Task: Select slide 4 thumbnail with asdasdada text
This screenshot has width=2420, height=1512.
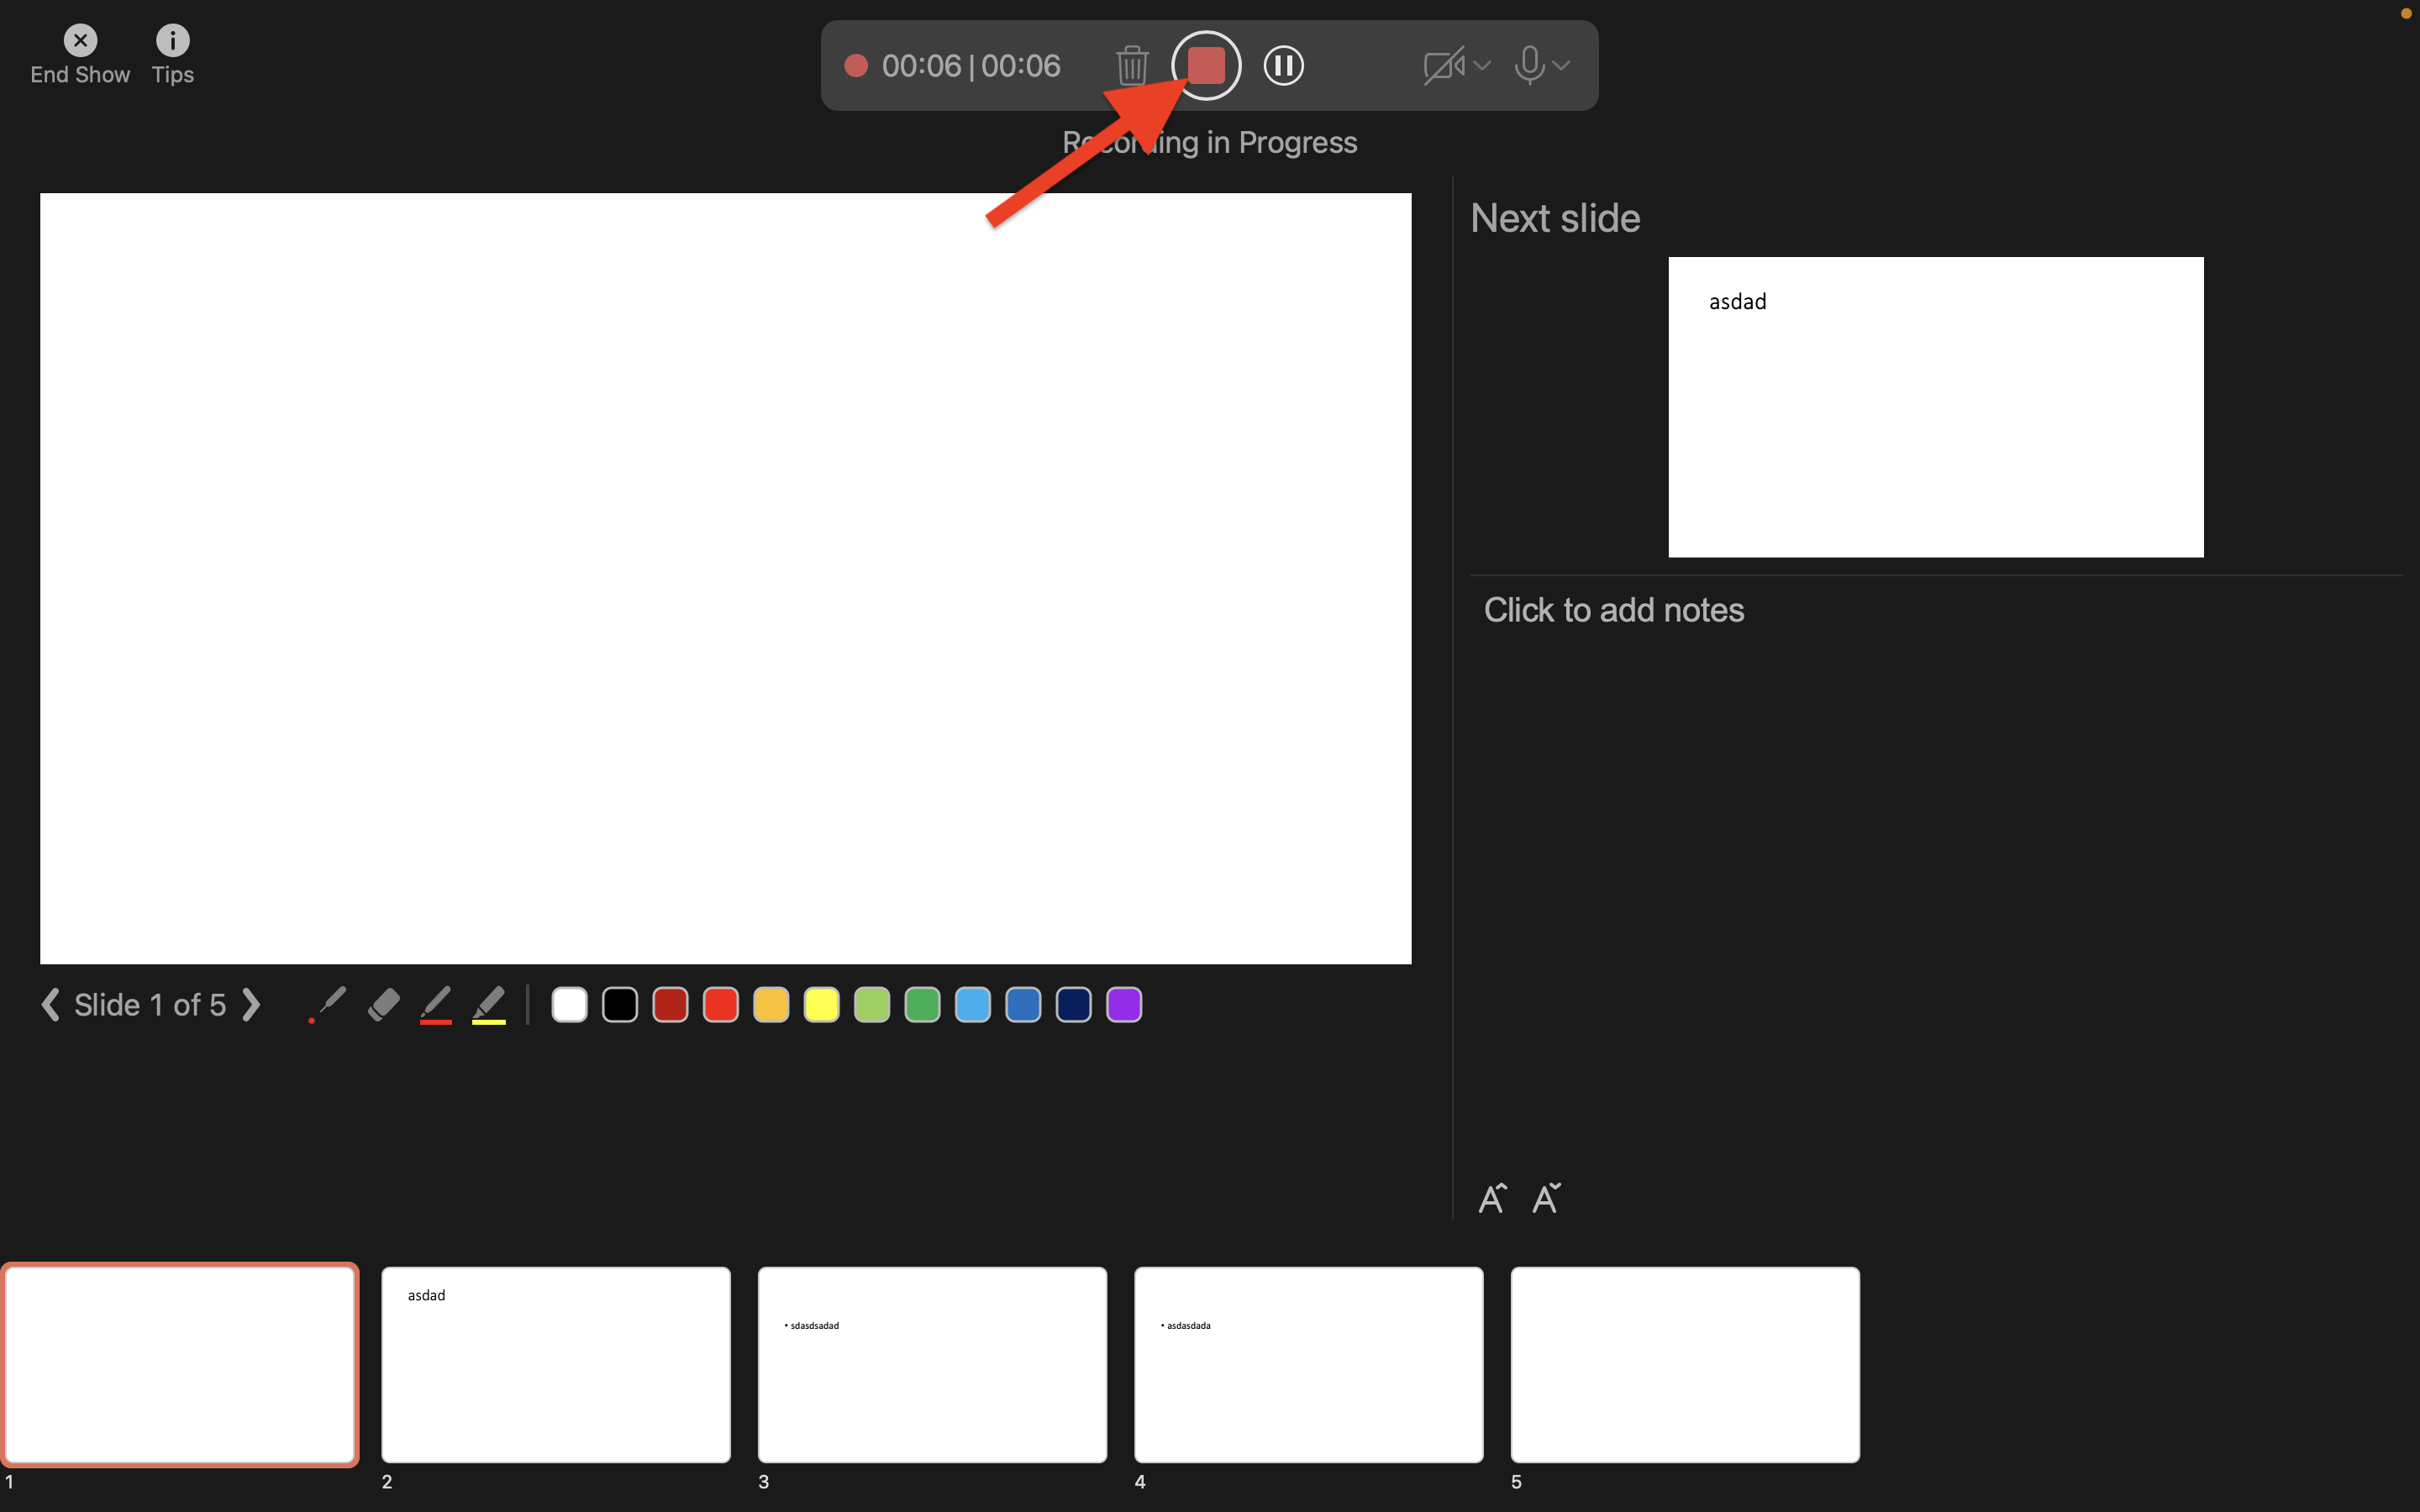Action: 1308,1364
